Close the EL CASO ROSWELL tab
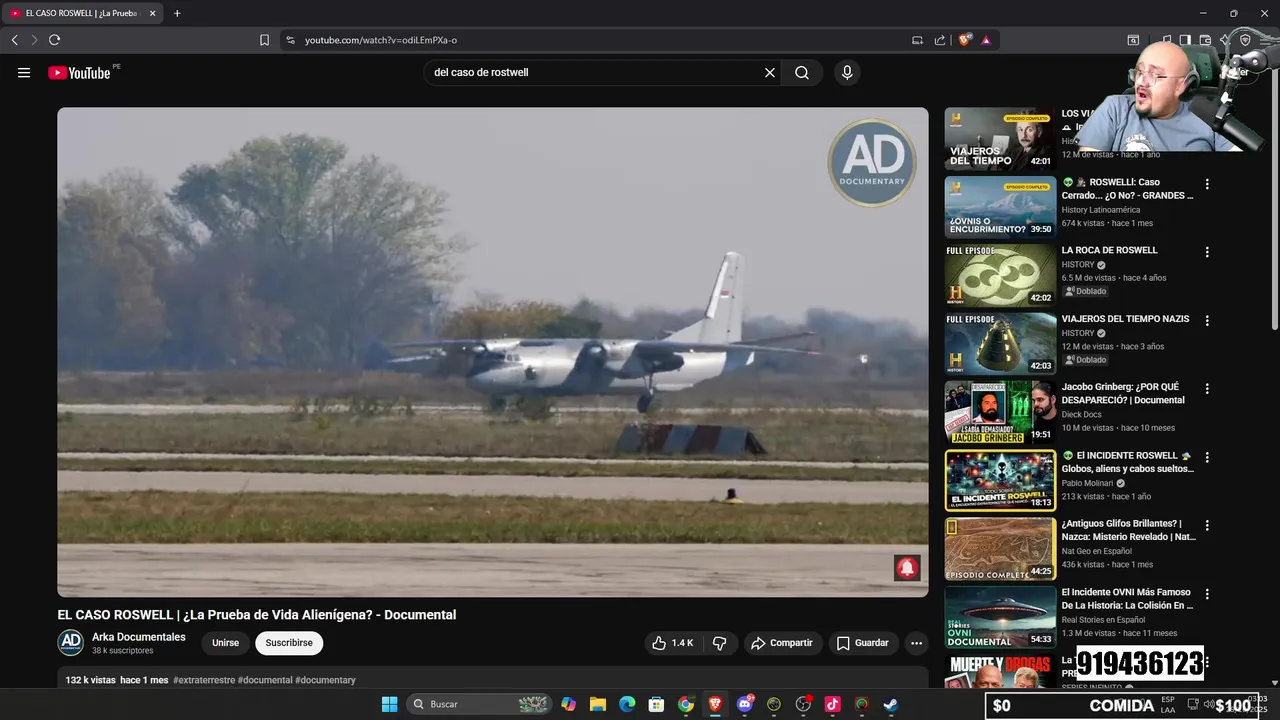Screen dimensions: 1280x720 151,13
